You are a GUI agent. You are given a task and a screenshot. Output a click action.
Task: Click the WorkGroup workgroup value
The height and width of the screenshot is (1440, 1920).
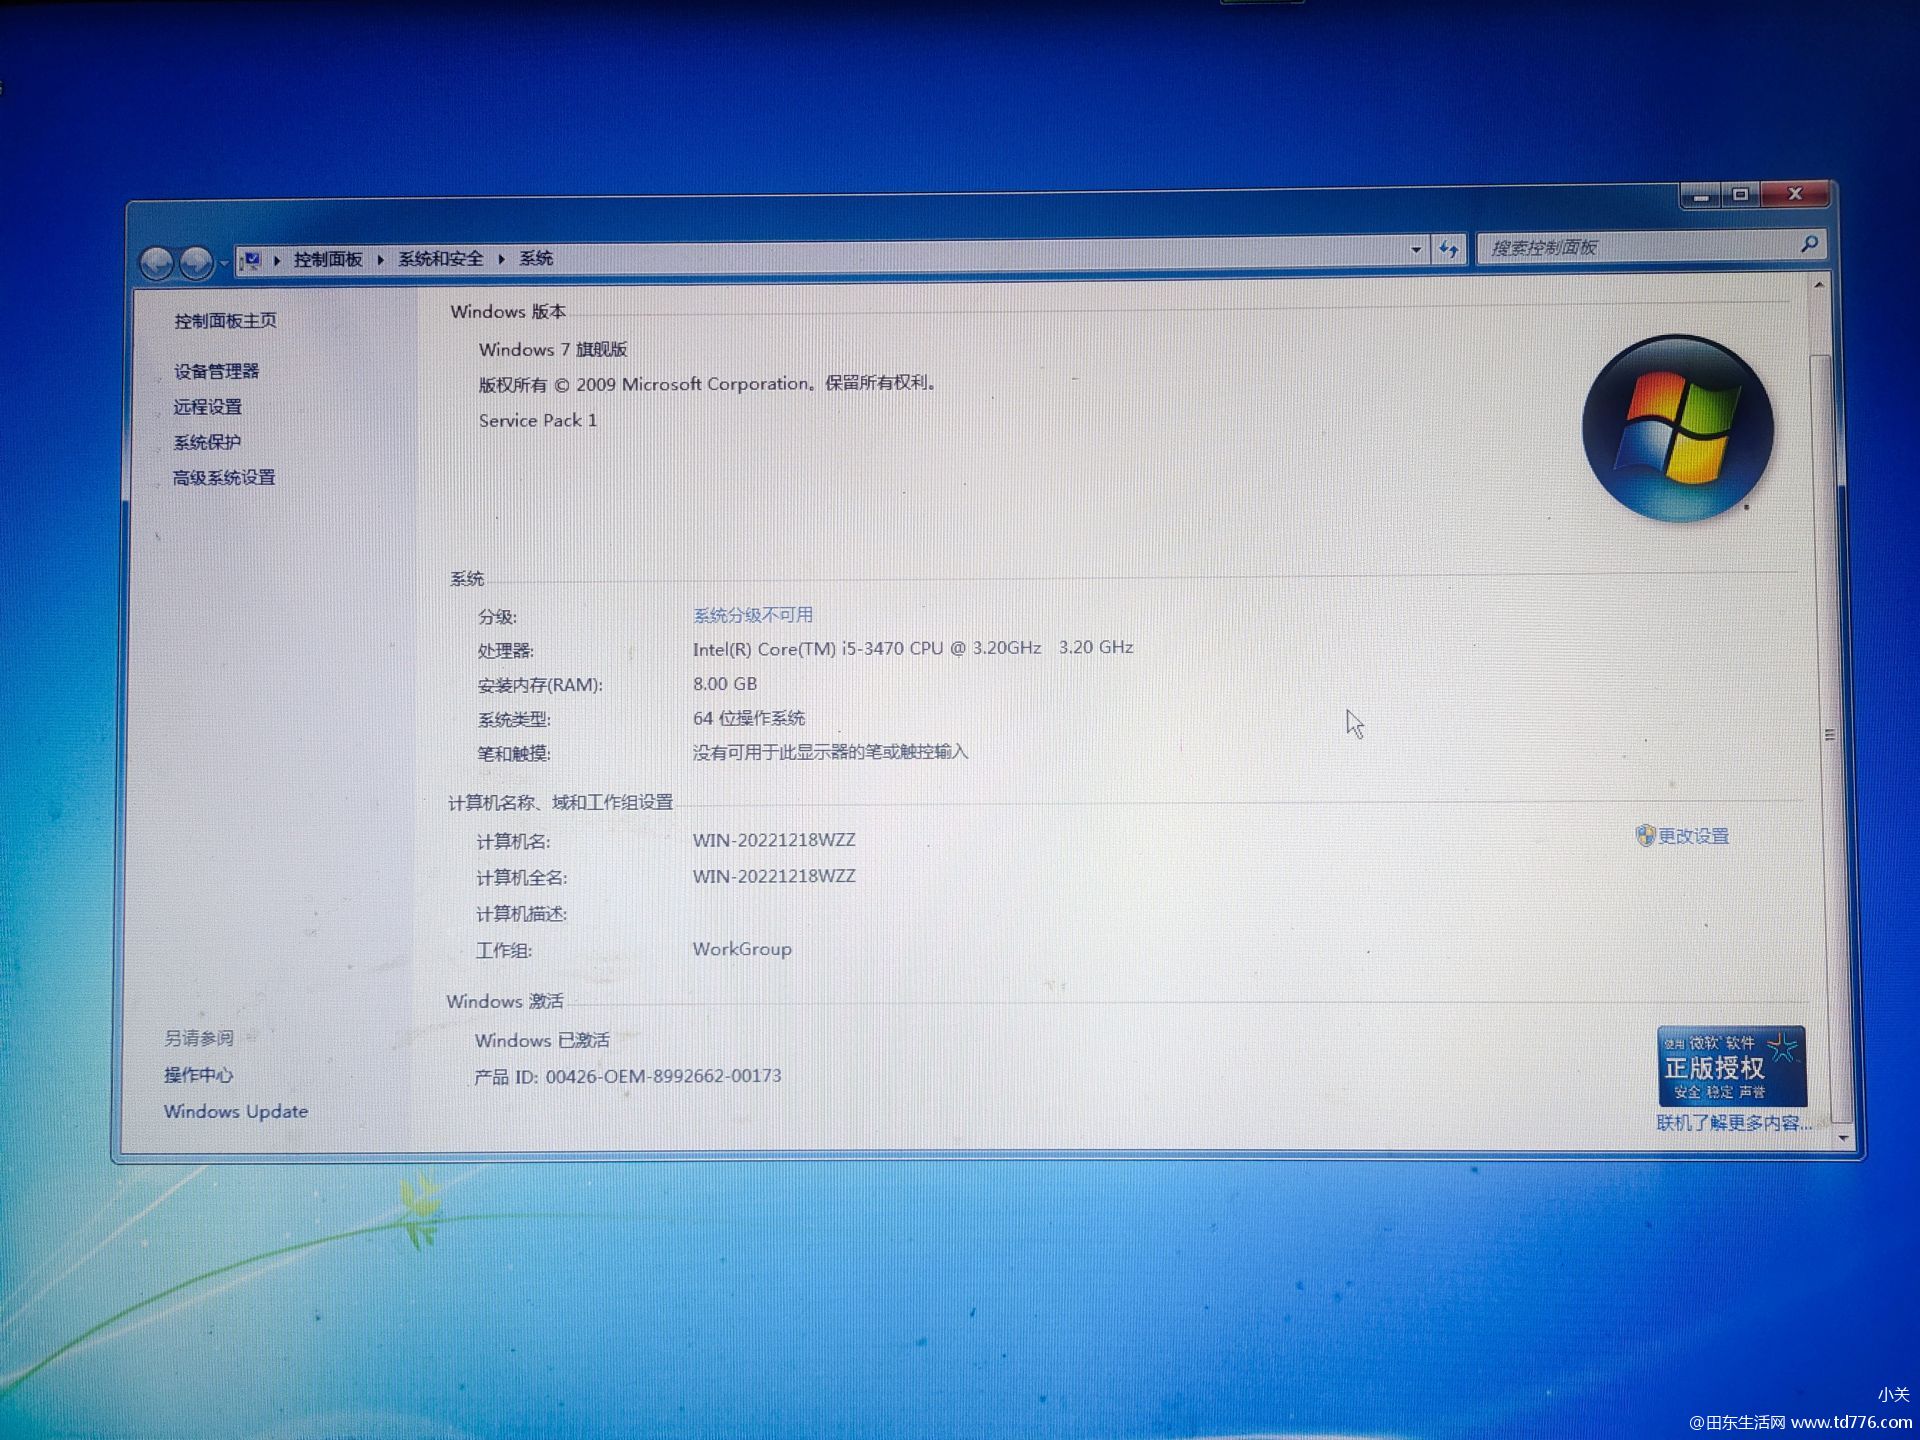[742, 949]
